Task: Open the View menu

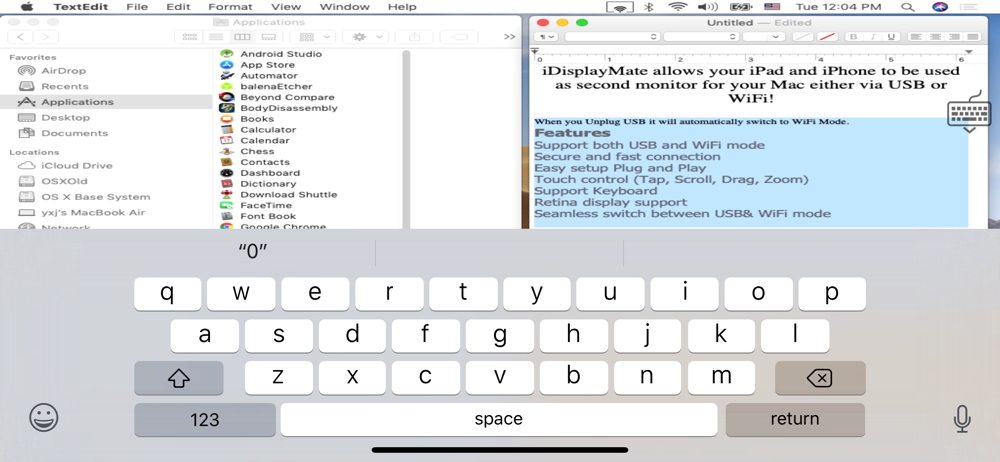Action: (x=286, y=7)
